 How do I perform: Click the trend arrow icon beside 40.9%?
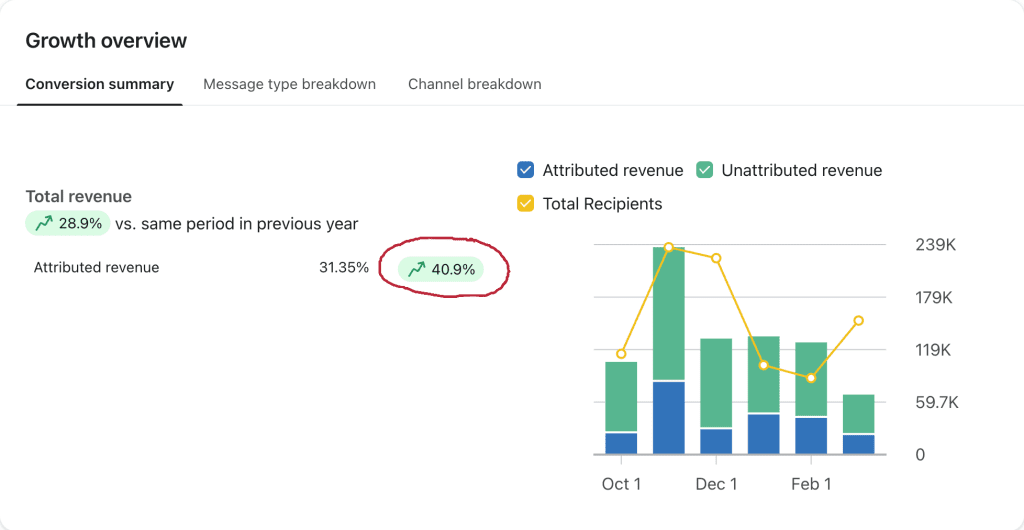(417, 269)
